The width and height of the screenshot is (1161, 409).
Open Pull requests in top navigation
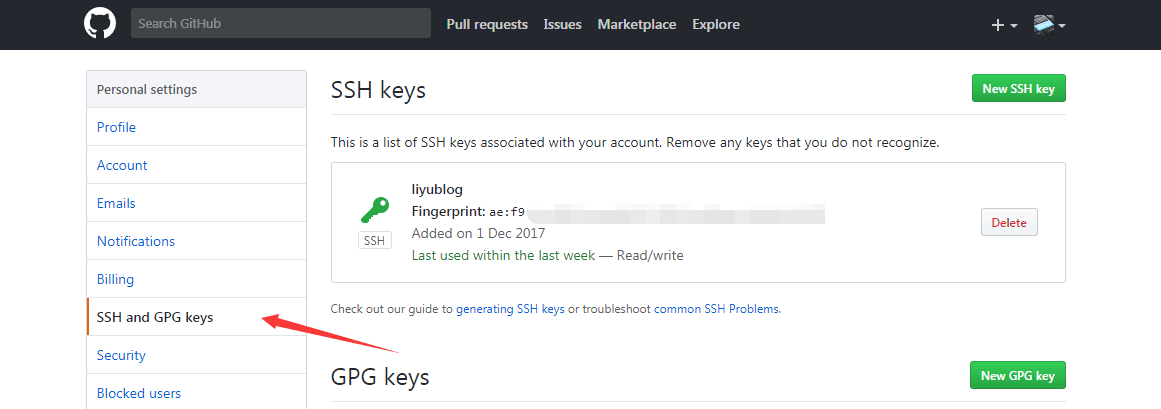487,24
